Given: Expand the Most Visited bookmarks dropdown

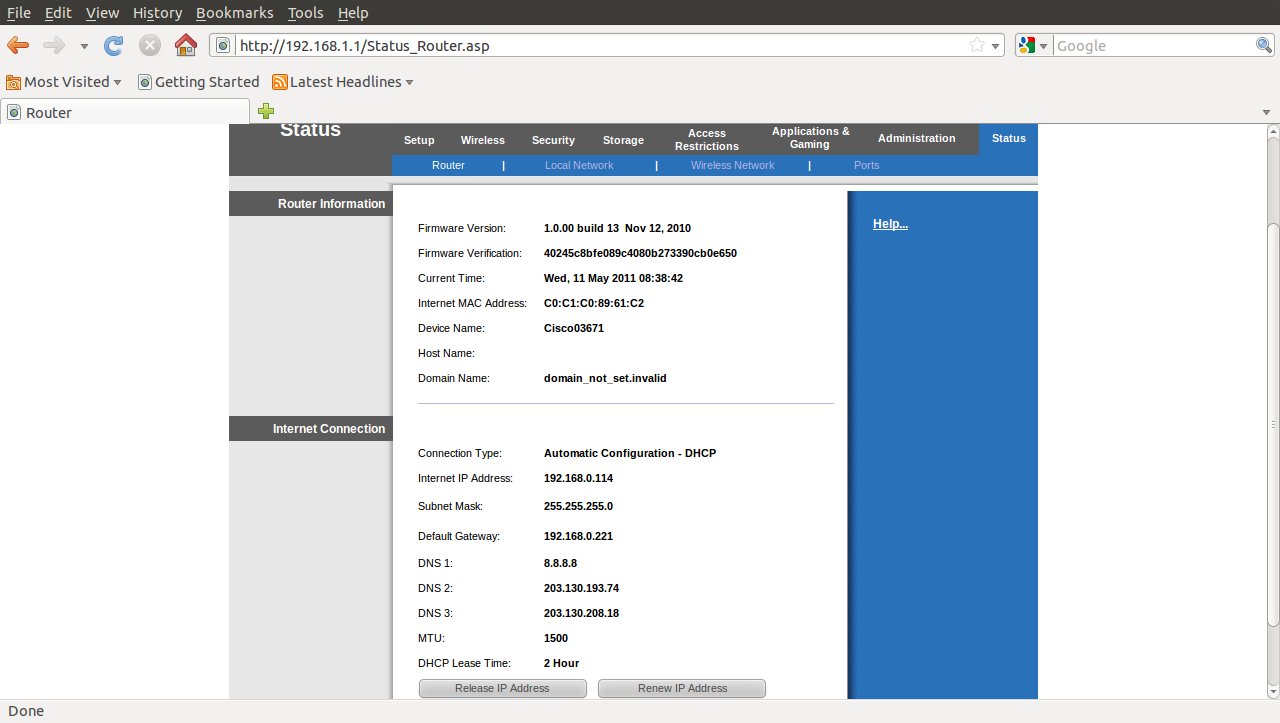Looking at the screenshot, I should point(117,82).
